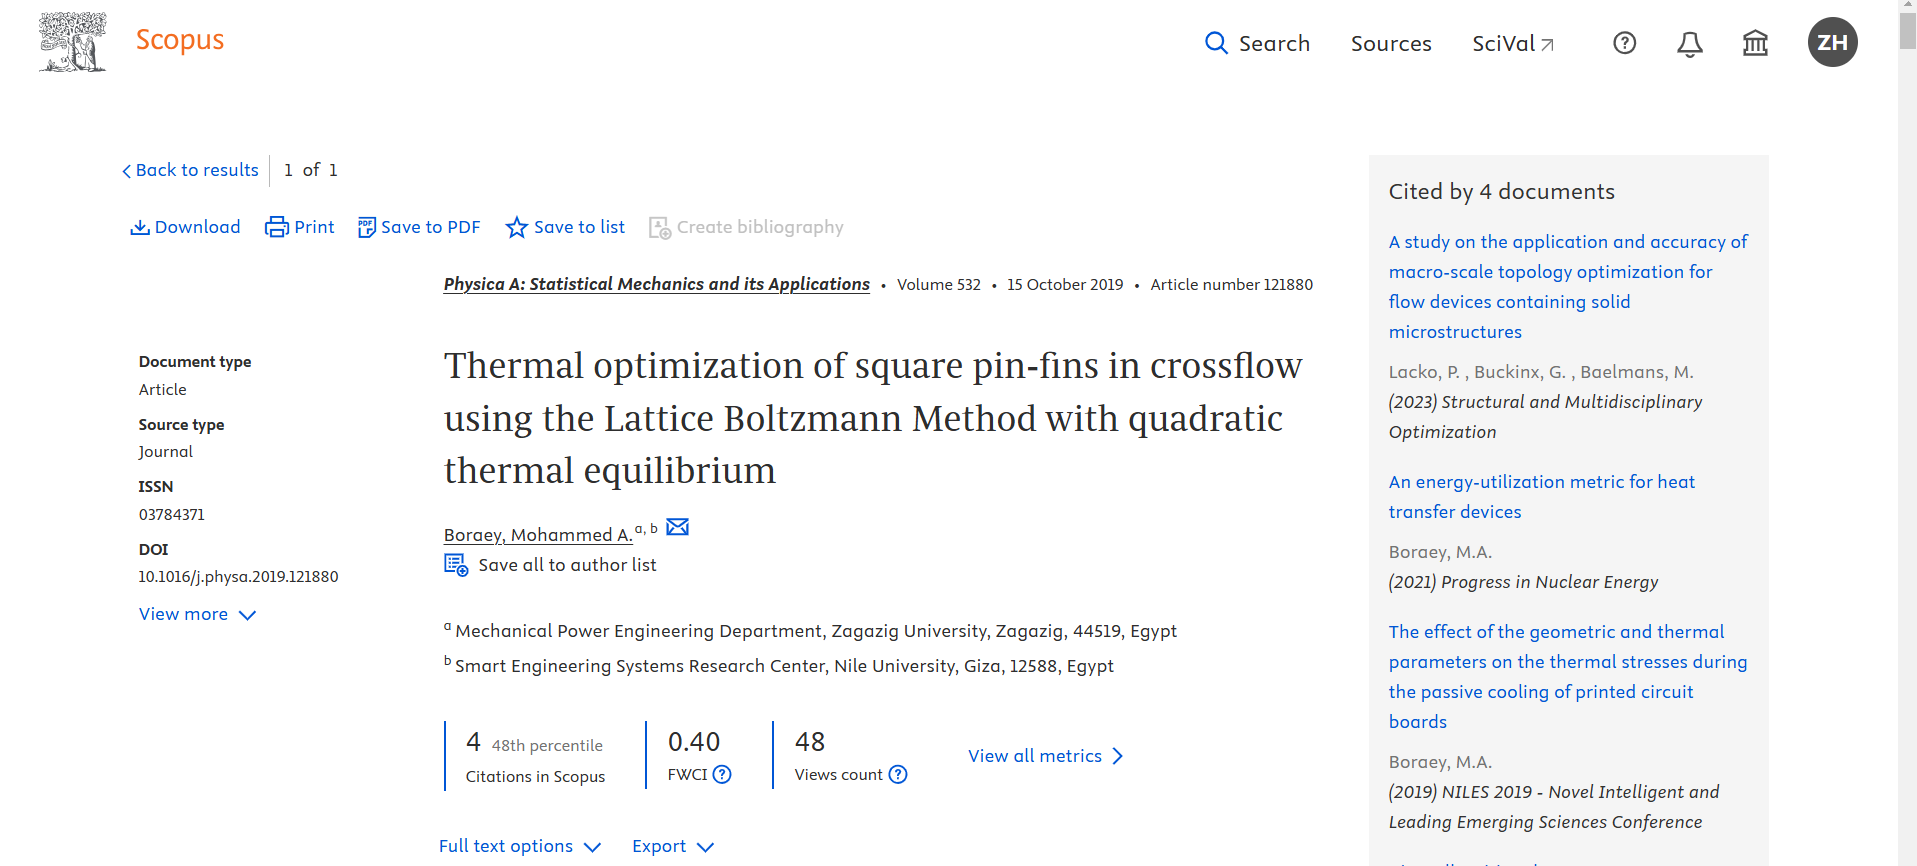
Task: Click the SciVal external link arrow
Action: [1547, 44]
